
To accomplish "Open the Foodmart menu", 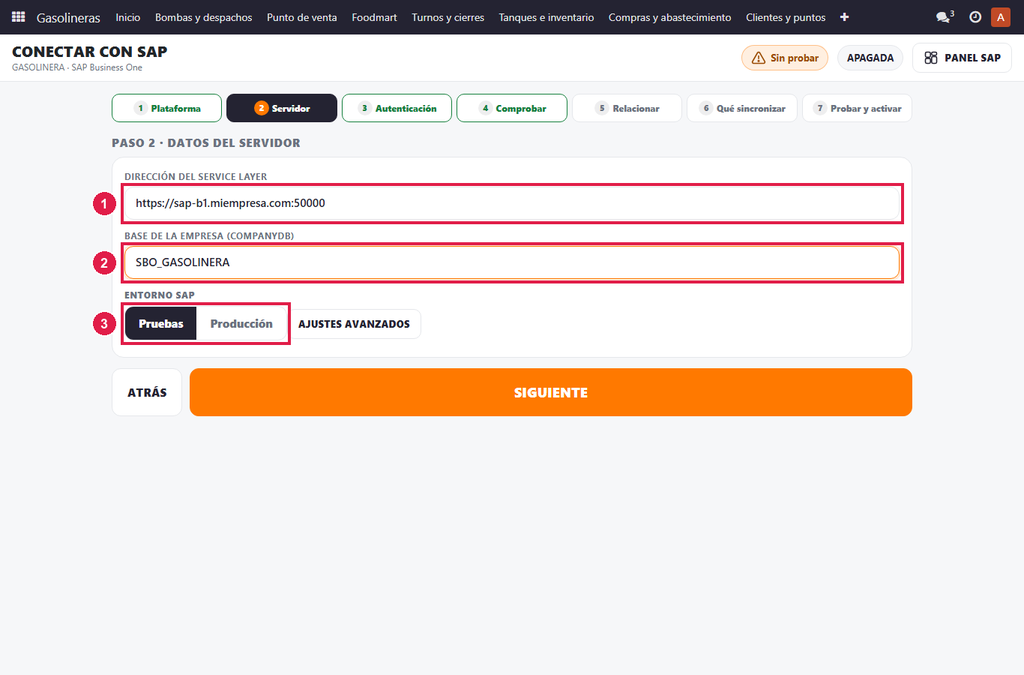I will [374, 18].
